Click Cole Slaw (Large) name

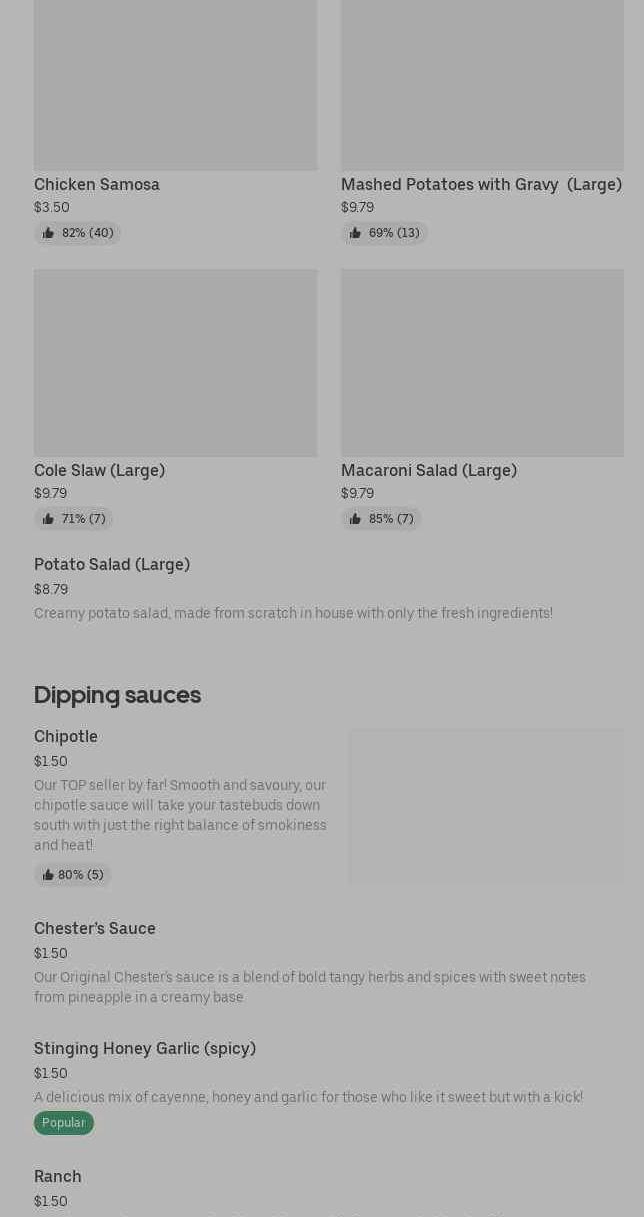99,471
